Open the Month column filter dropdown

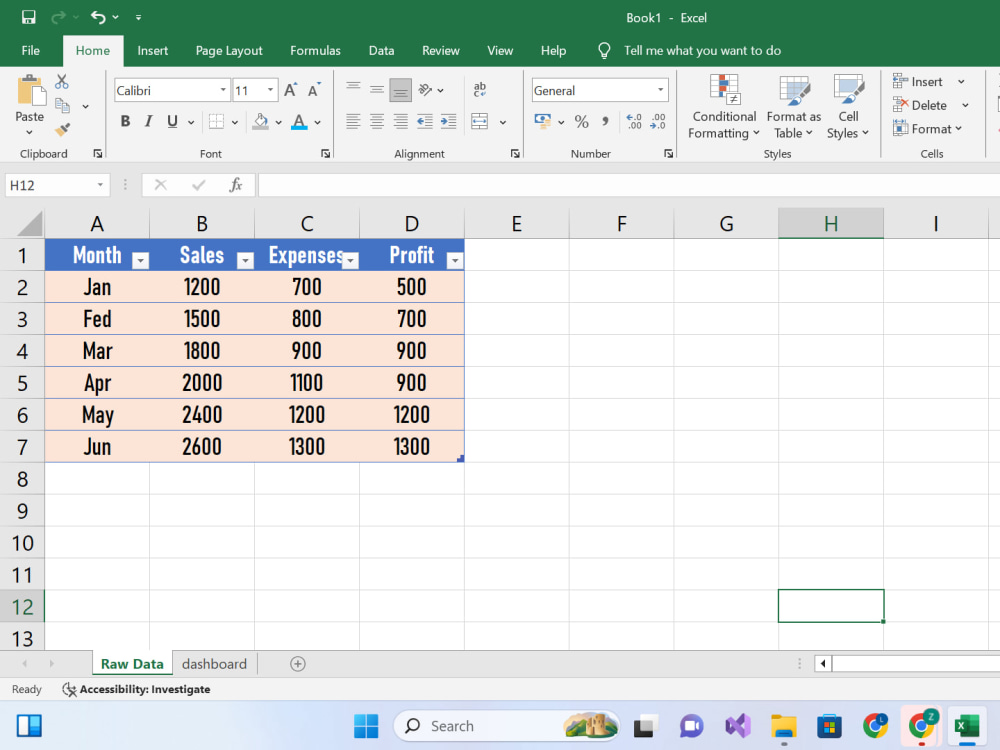(140, 260)
